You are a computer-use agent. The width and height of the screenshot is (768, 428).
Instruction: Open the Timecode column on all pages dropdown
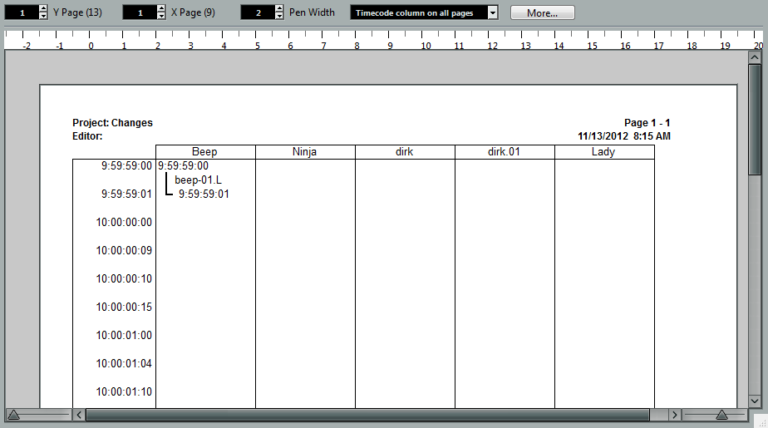point(492,13)
